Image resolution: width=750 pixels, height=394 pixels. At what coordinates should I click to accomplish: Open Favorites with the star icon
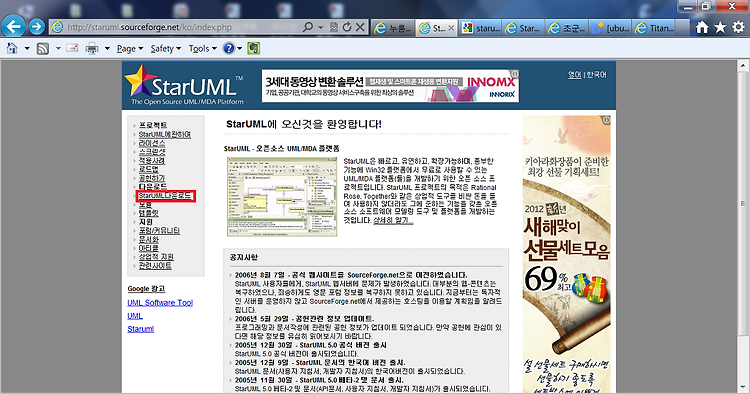(720, 28)
